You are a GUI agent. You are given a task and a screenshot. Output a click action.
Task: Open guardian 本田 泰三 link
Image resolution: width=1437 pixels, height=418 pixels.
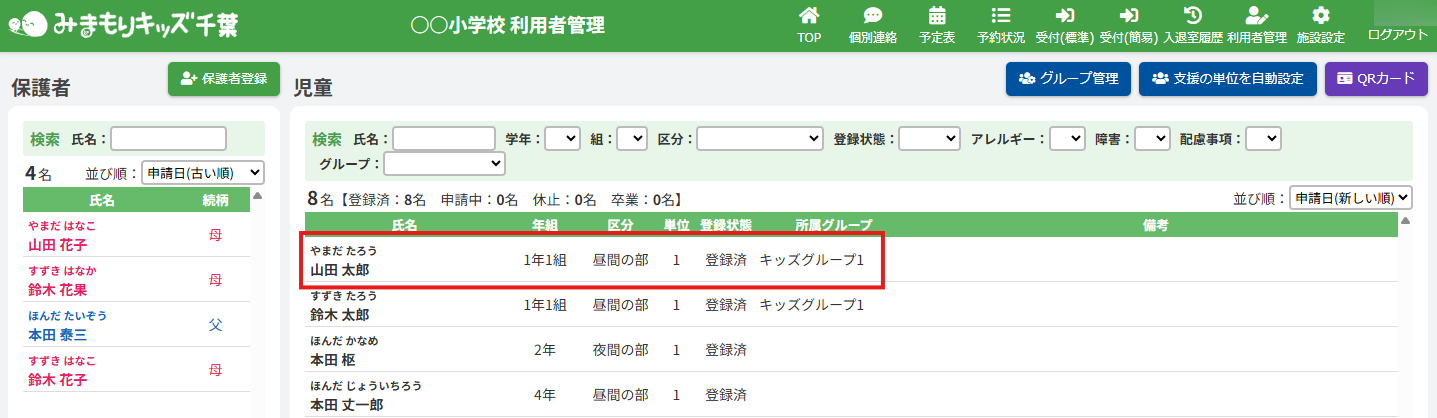coord(57,334)
